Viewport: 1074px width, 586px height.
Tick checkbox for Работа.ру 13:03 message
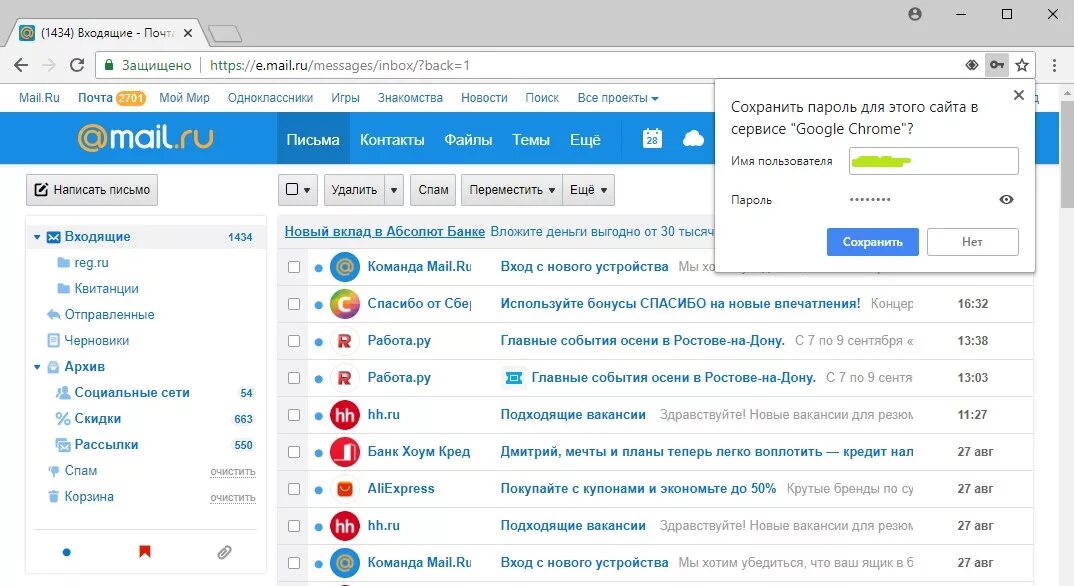click(x=294, y=378)
